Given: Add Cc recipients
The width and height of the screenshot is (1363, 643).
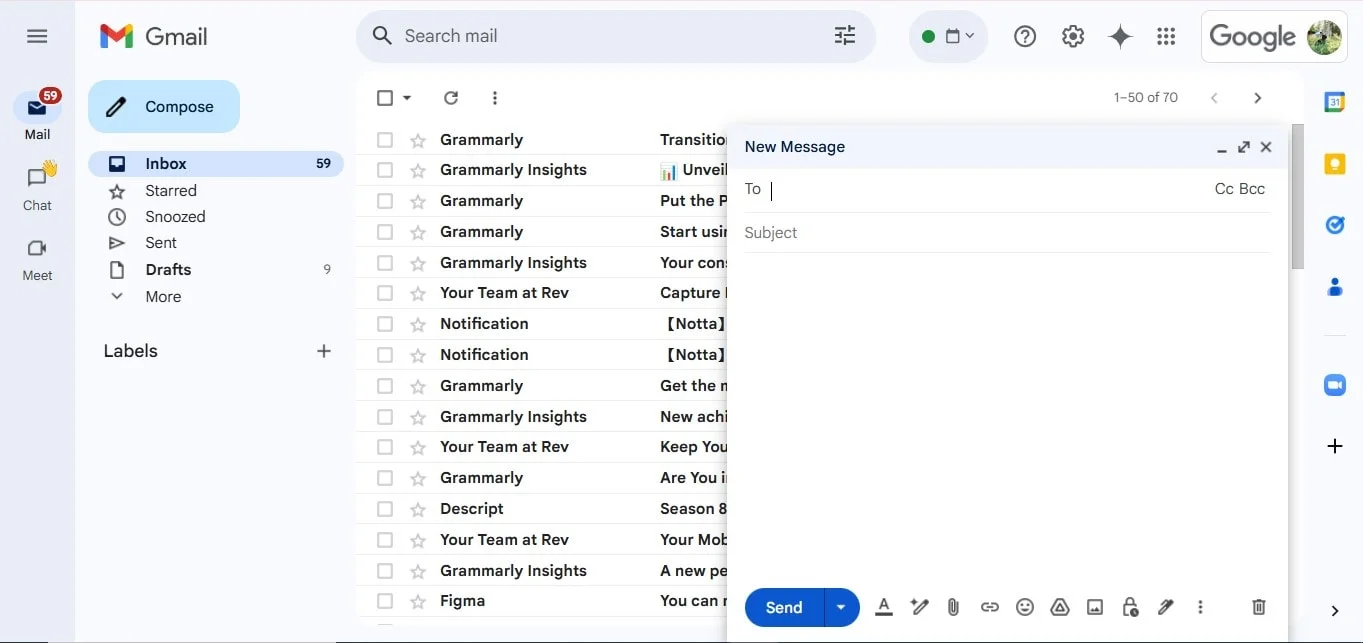Looking at the screenshot, I should (x=1223, y=189).
